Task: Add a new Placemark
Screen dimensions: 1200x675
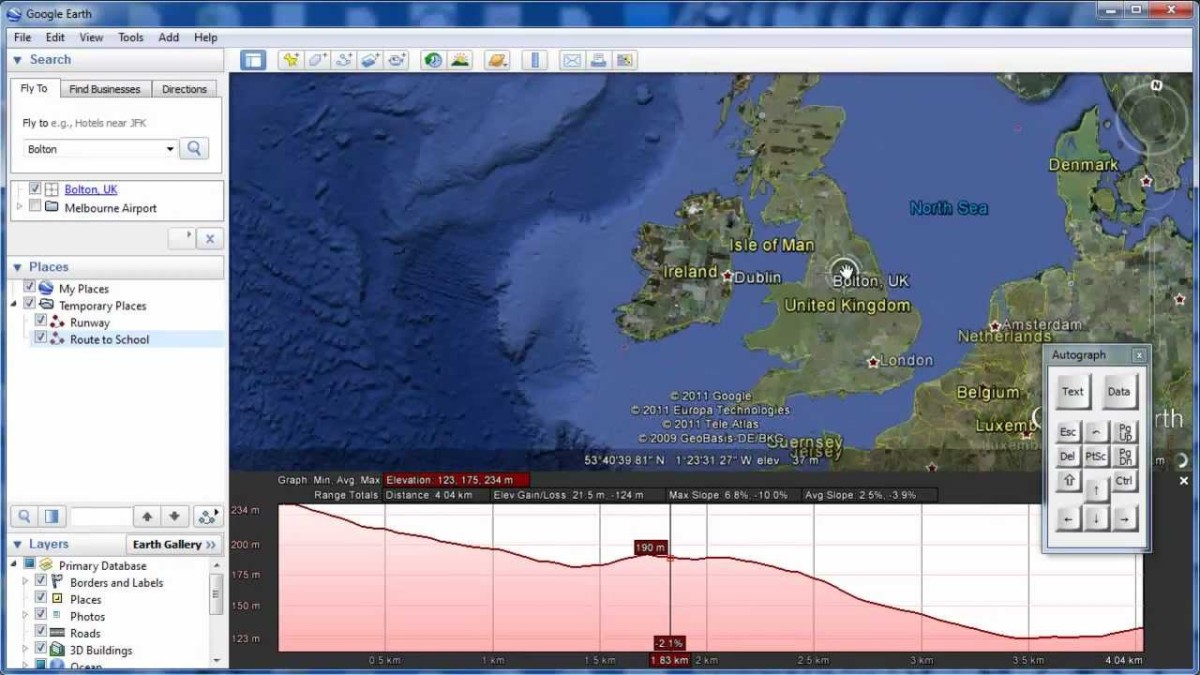Action: (x=291, y=60)
